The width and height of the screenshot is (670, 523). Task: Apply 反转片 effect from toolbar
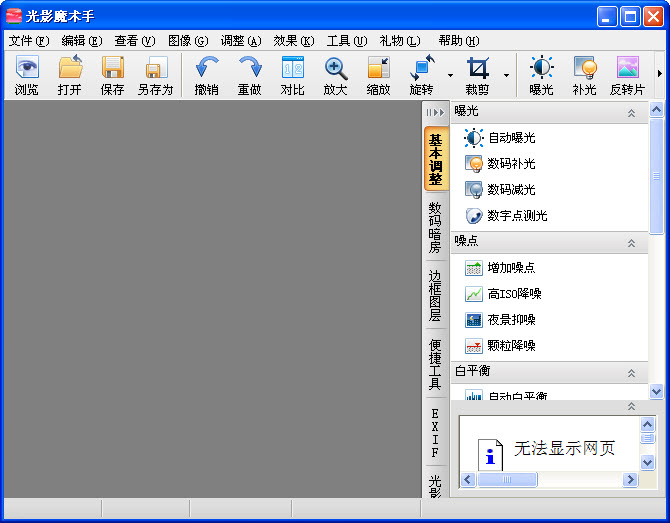pos(627,69)
